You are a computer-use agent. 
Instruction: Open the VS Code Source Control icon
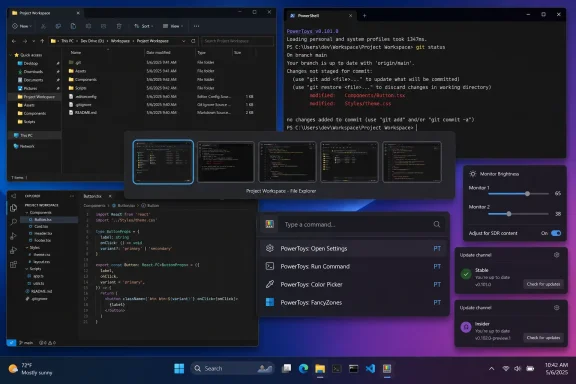click(x=14, y=236)
